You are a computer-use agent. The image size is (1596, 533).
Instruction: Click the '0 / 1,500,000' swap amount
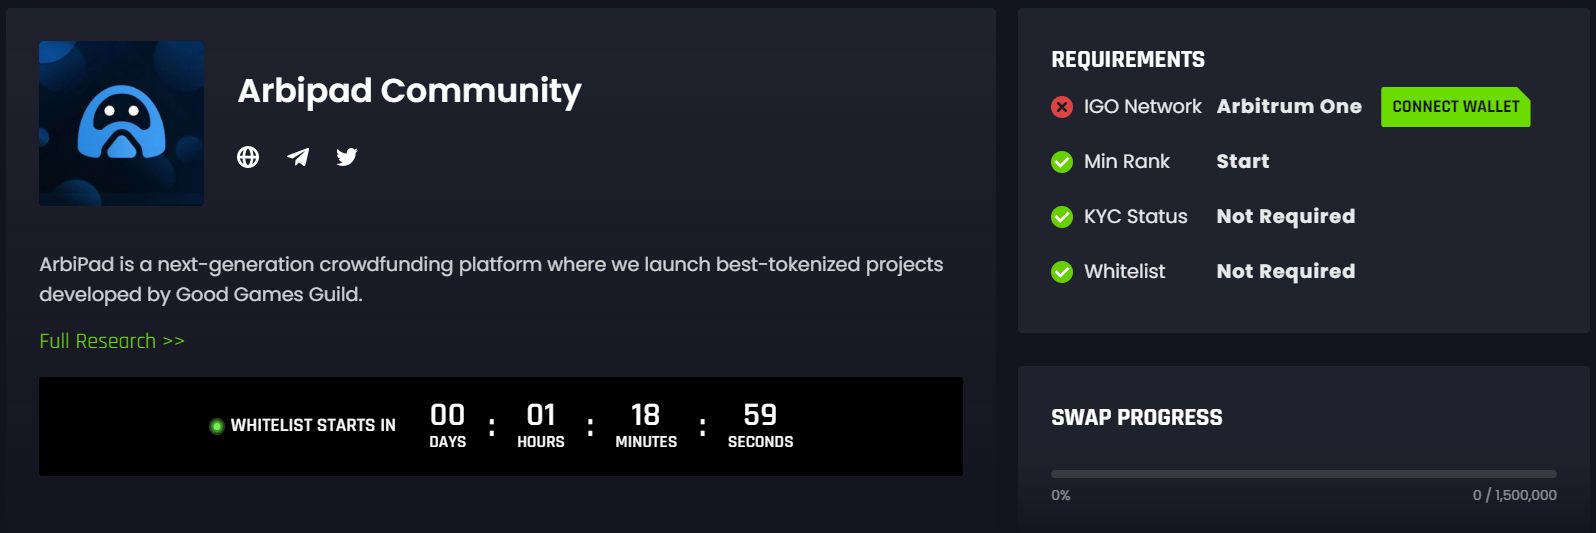pyautogui.click(x=1515, y=495)
